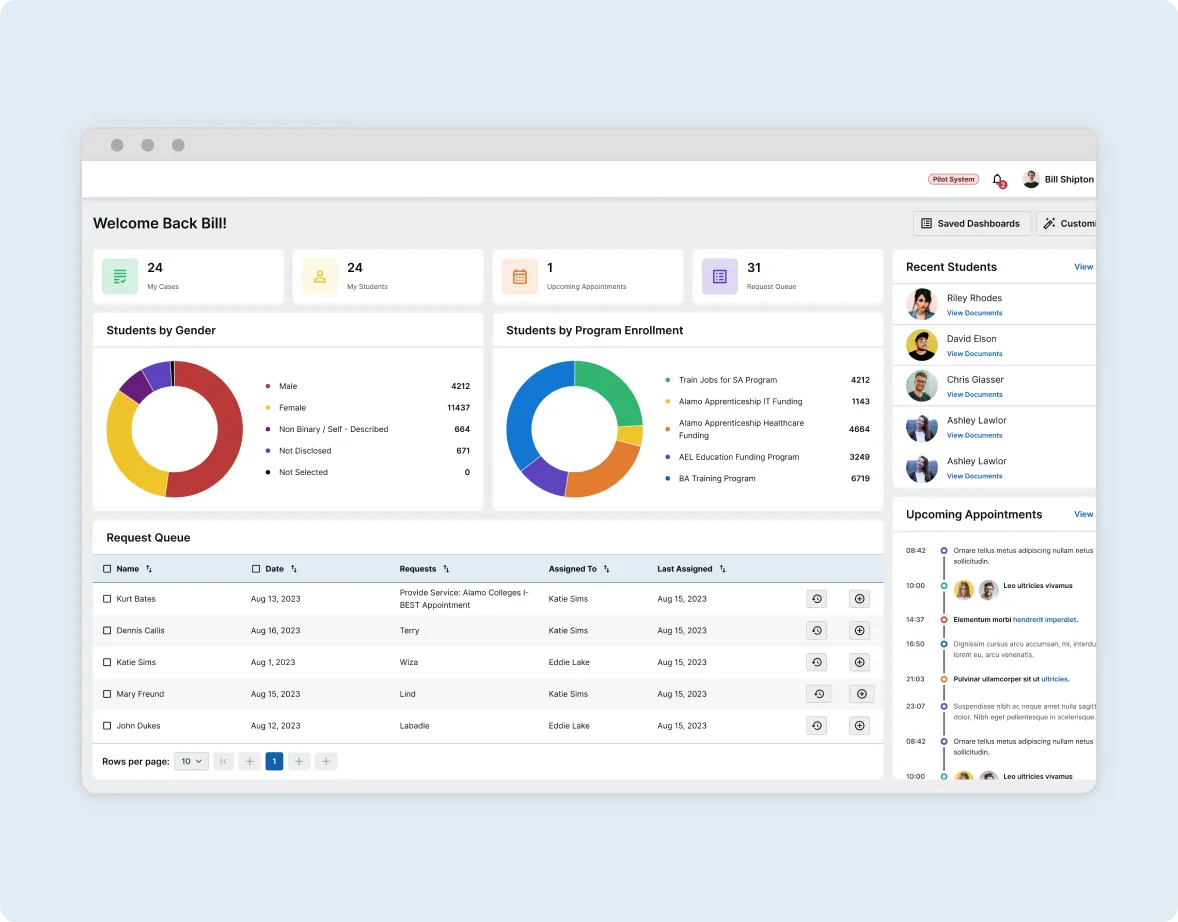1178x922 pixels.
Task: Click the purple Request Queue icon
Action: coord(720,277)
